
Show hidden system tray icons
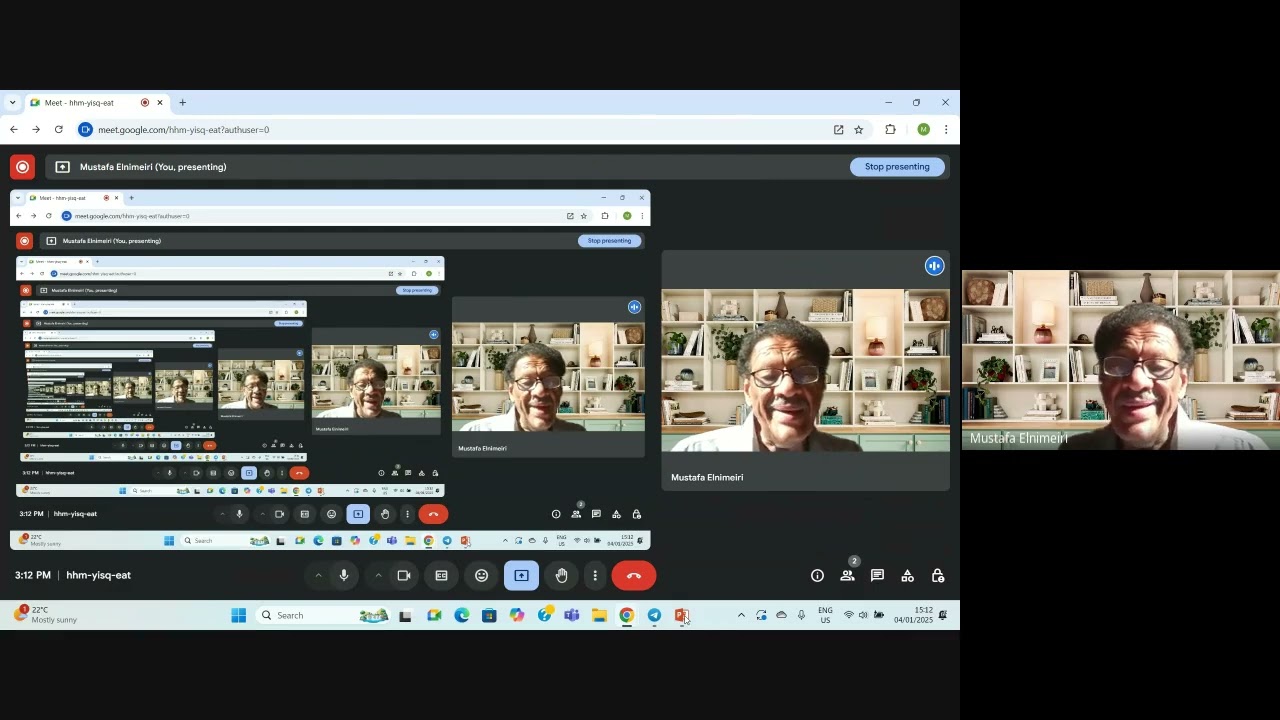[x=741, y=616]
